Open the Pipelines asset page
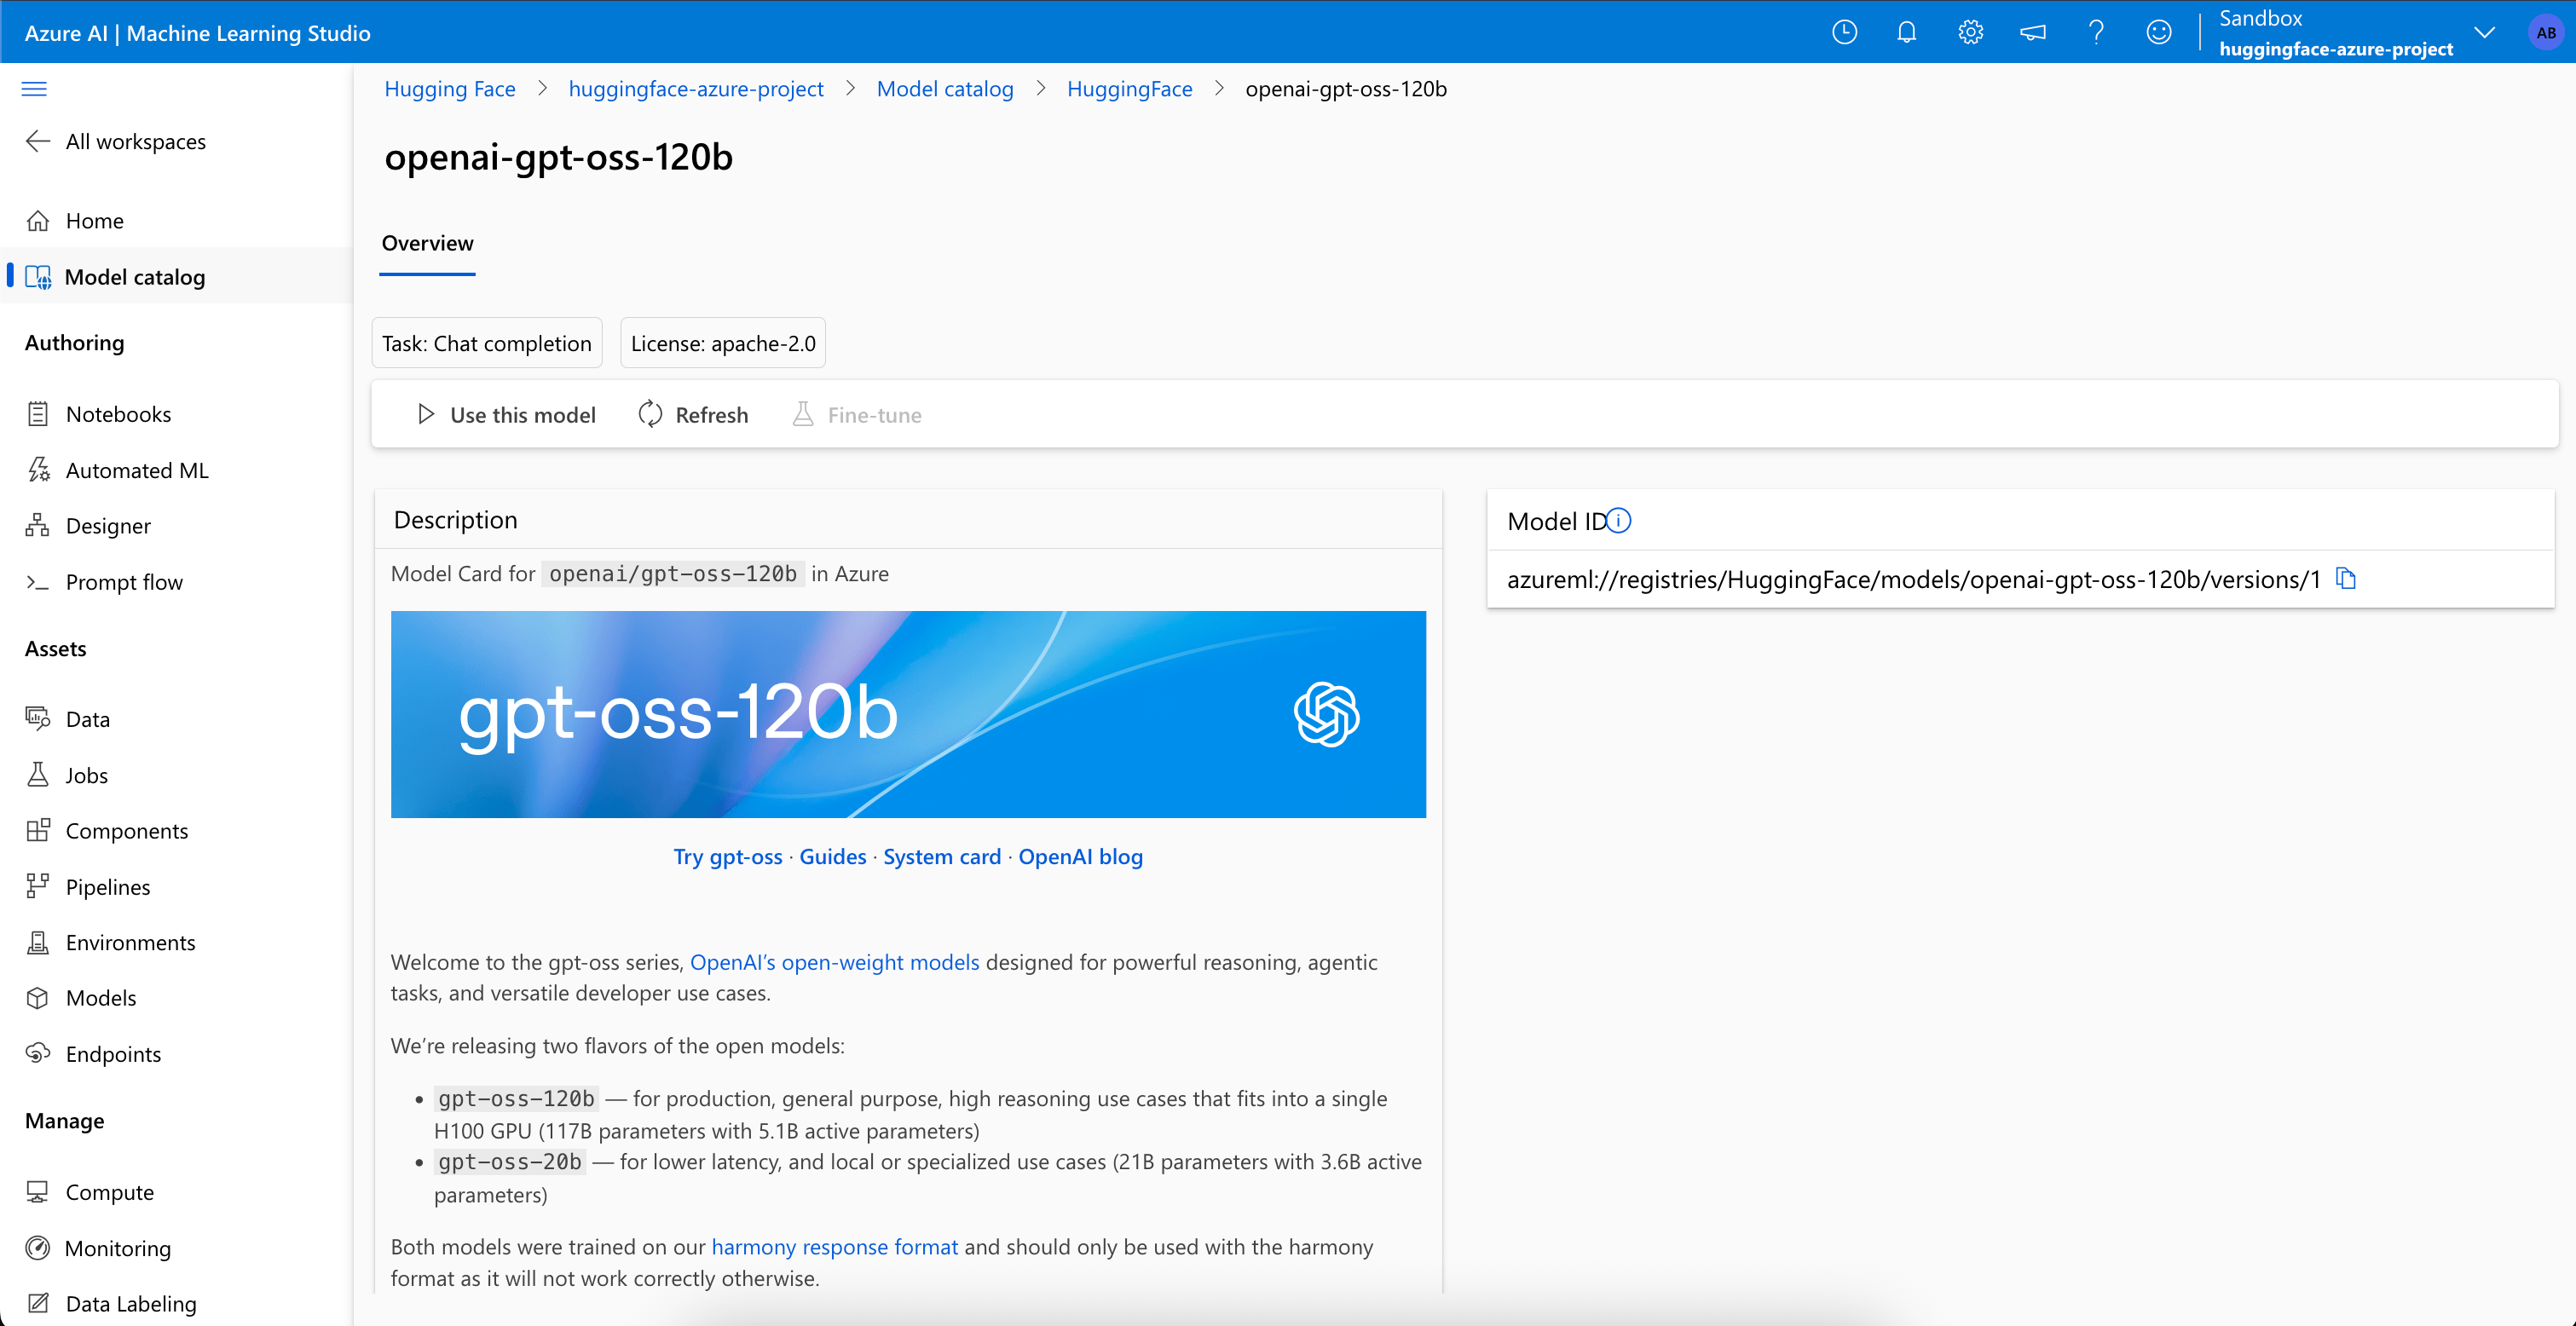This screenshot has height=1326, width=2576. pyautogui.click(x=106, y=886)
